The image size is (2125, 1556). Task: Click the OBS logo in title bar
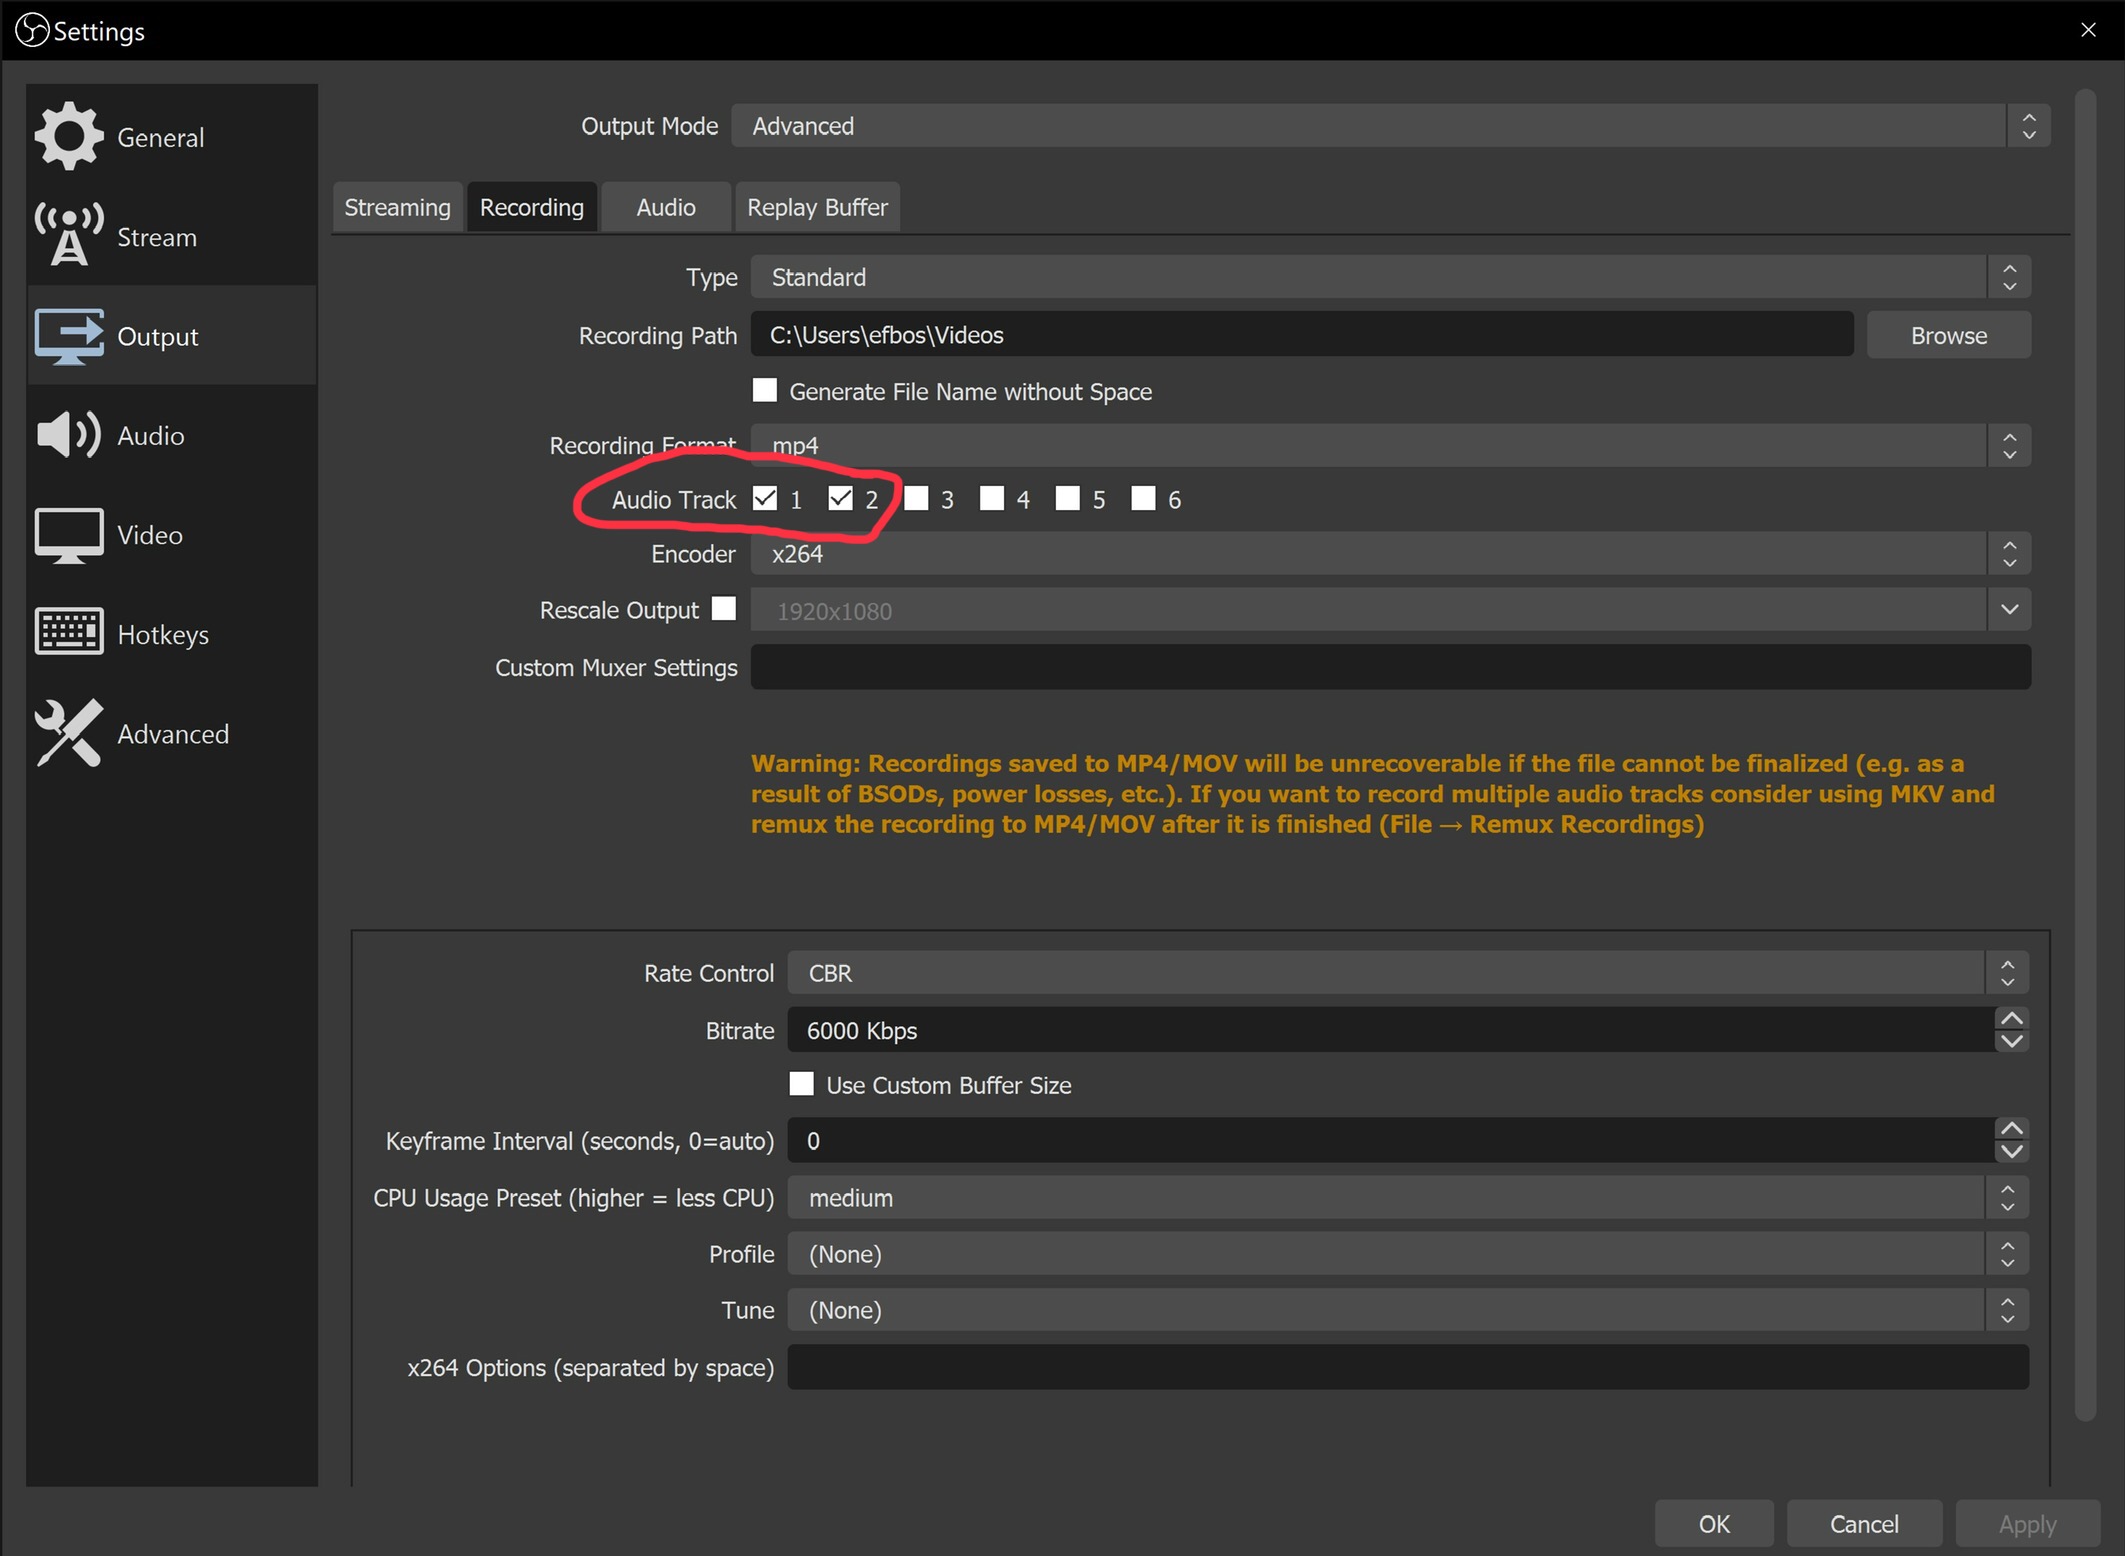pyautogui.click(x=32, y=30)
